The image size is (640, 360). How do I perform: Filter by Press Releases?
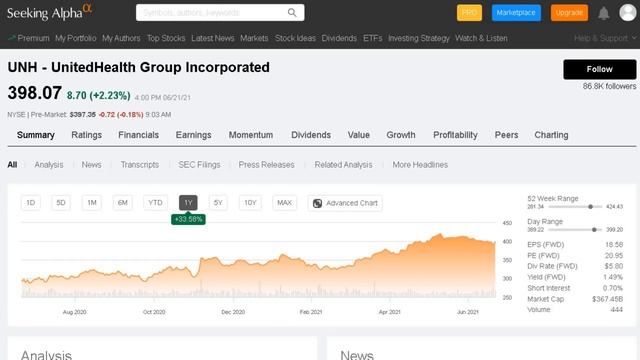click(267, 165)
